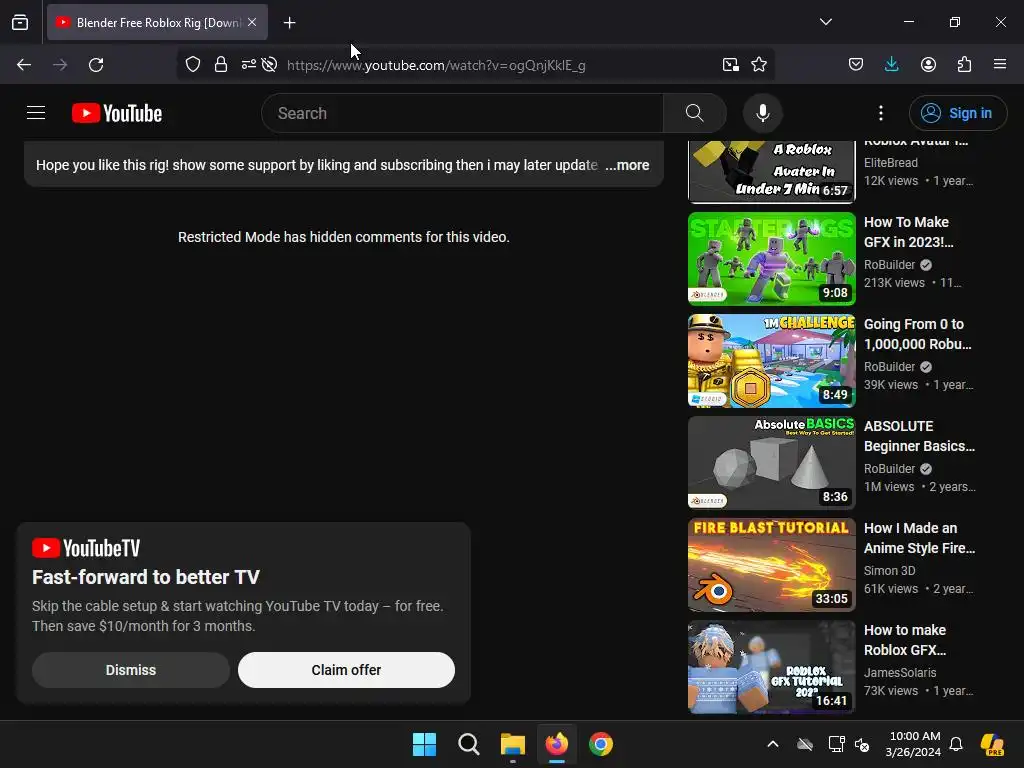Open Roblox Avatar in Under 7 Min thumbnail

tap(771, 171)
